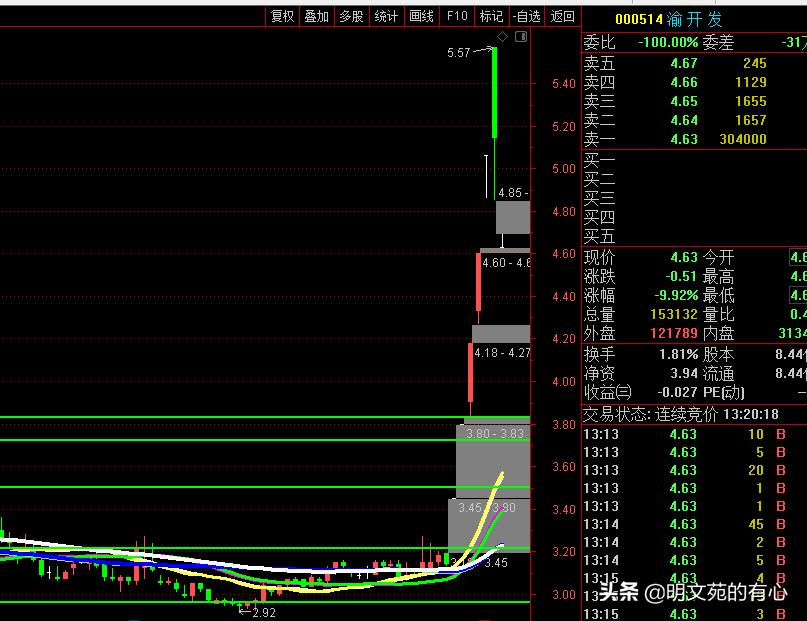Select the 卖五 row at 4.67
This screenshot has height=621, width=807.
coord(694,63)
